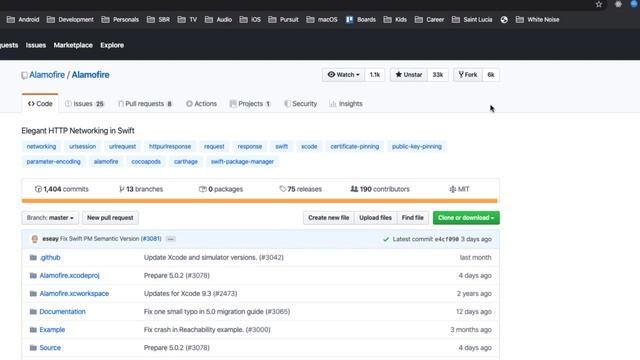Viewport: 640px width, 360px height.
Task: Click the Source folder icon
Action: click(x=33, y=348)
